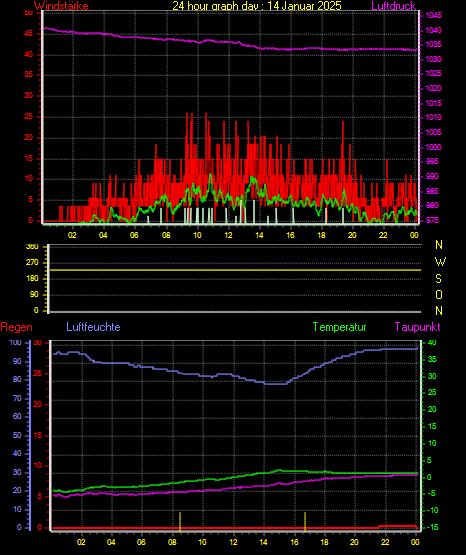Click the Temperatur legend label
The image size is (466, 555).
[x=339, y=327]
